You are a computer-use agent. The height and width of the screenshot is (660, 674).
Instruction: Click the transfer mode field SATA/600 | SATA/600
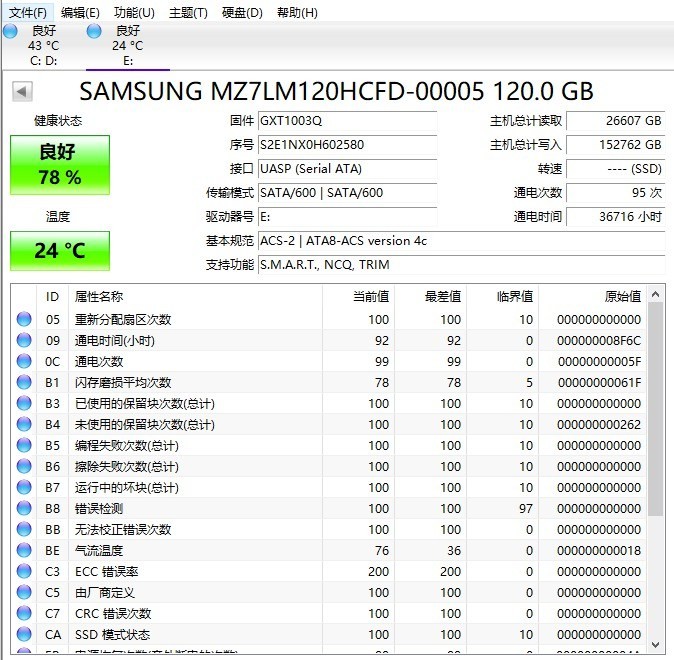(x=347, y=193)
